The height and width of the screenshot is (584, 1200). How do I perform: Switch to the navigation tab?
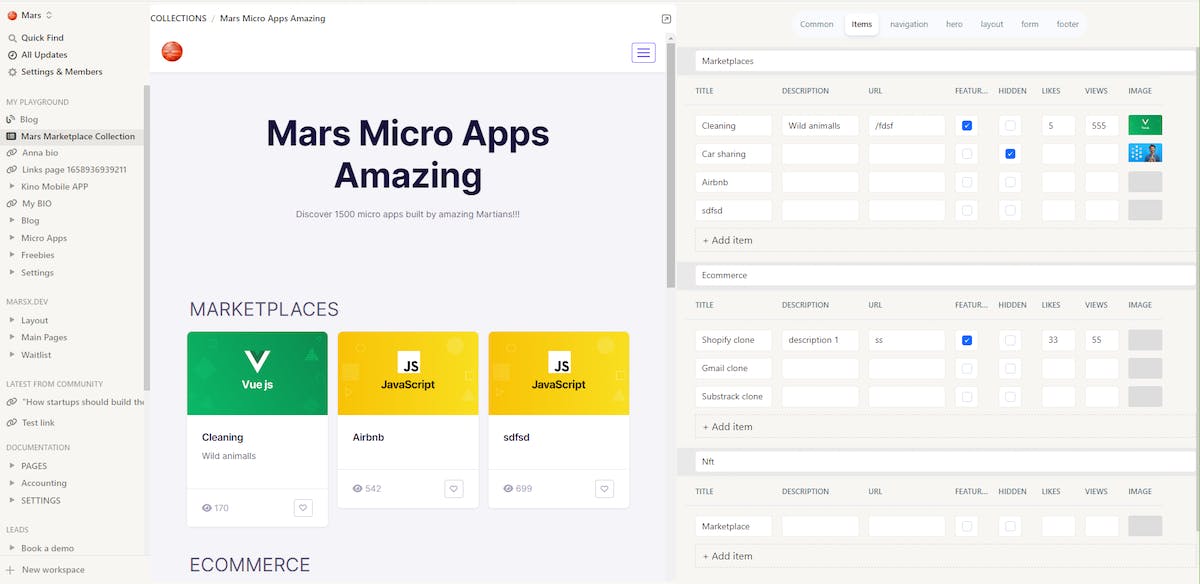[x=909, y=23]
